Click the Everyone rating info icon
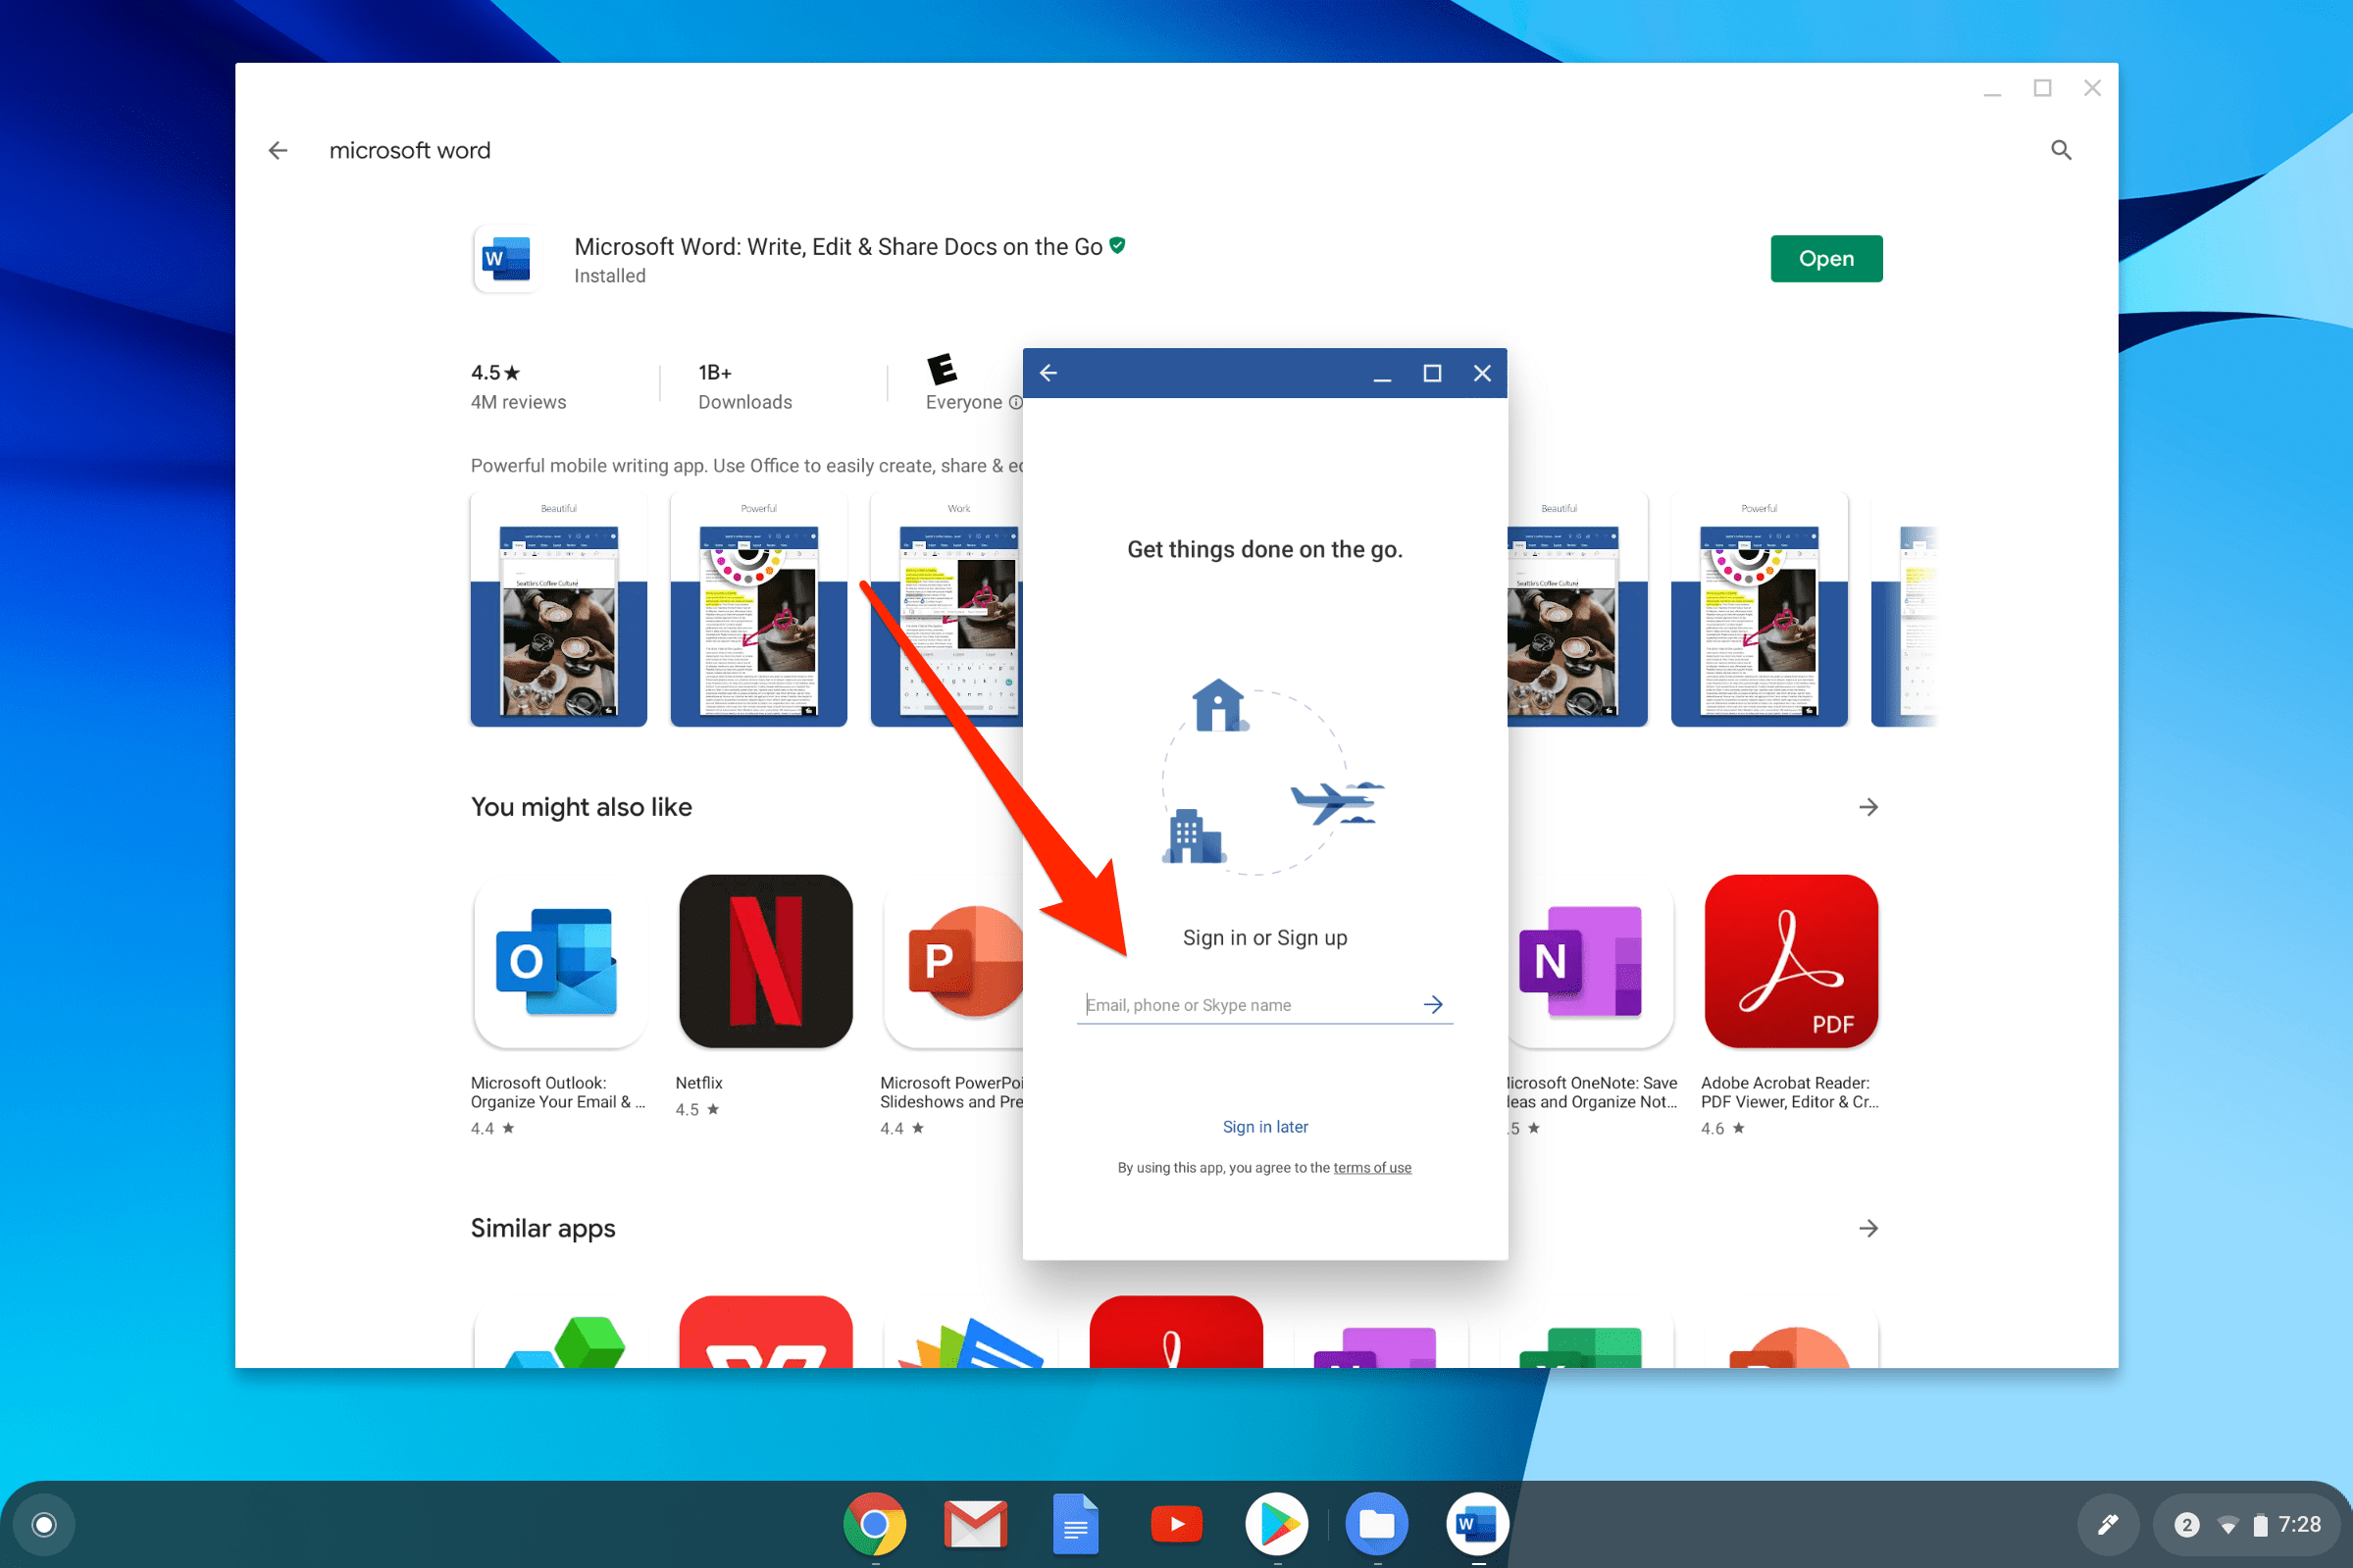 coord(1015,402)
